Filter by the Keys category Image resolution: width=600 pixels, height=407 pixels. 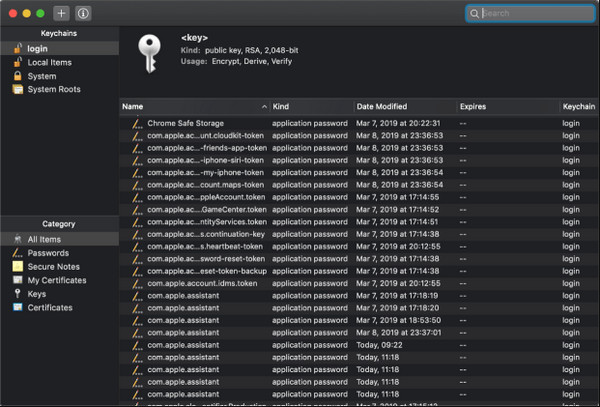click(39, 294)
